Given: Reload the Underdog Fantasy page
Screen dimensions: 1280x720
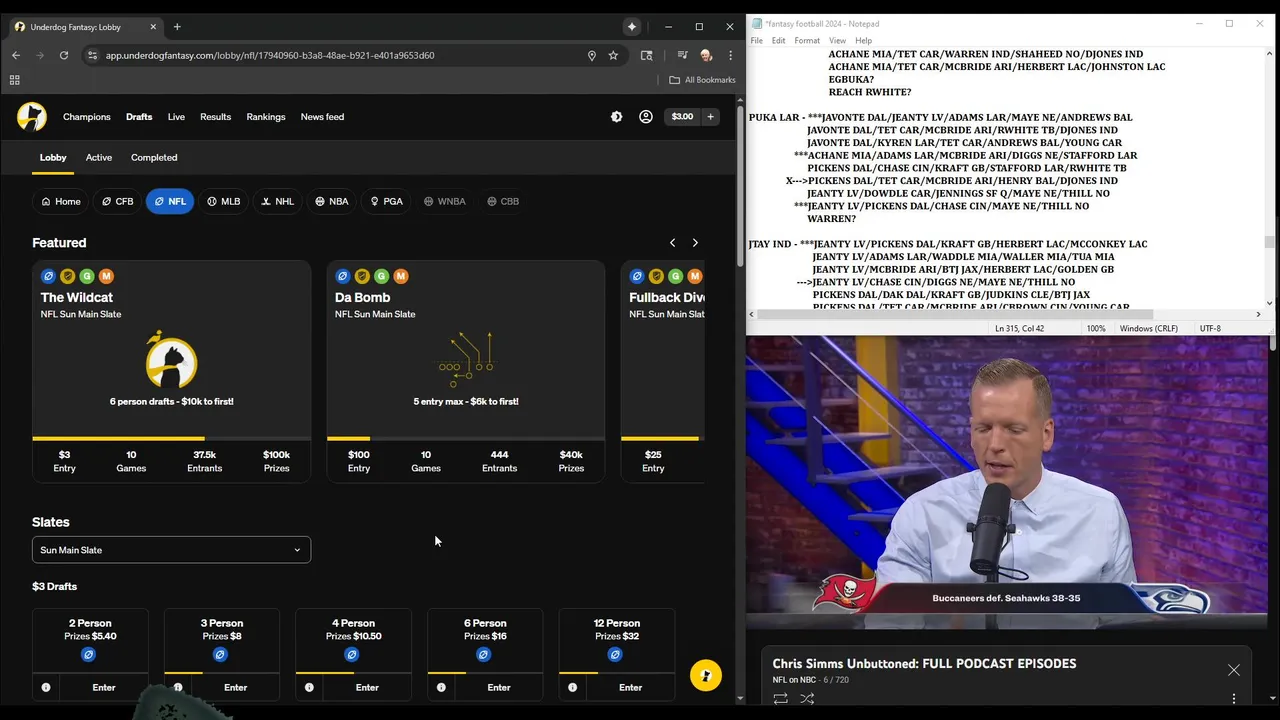Looking at the screenshot, I should coord(64,55).
